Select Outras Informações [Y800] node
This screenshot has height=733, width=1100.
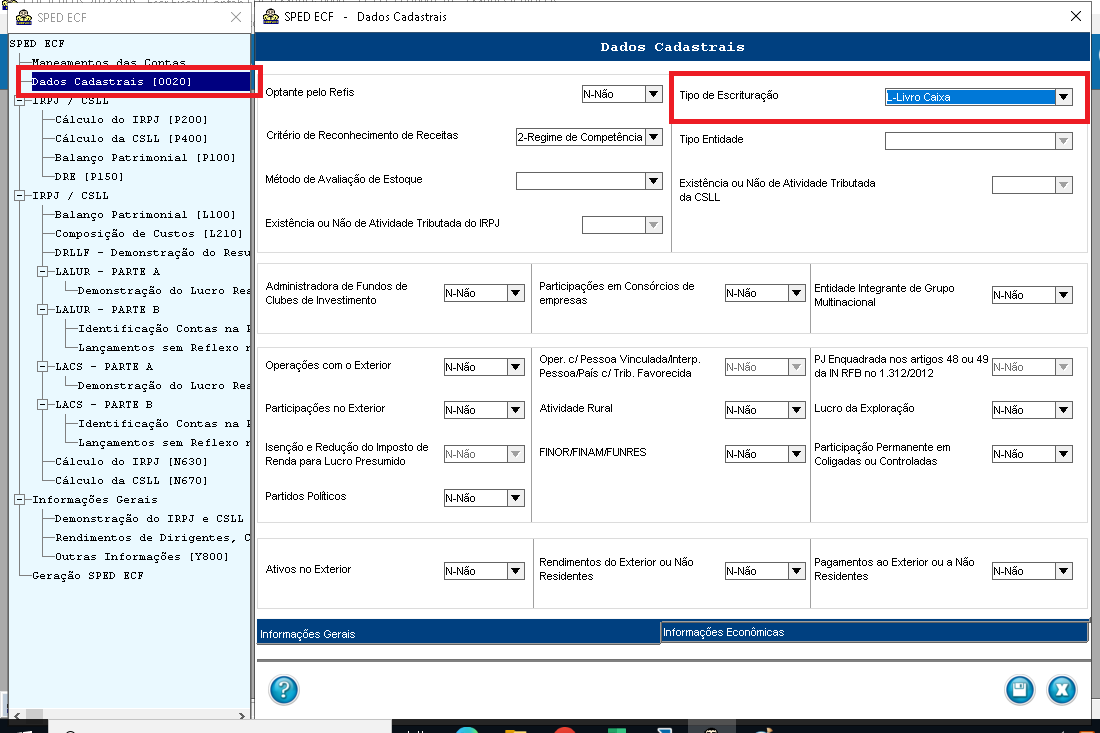[142, 556]
